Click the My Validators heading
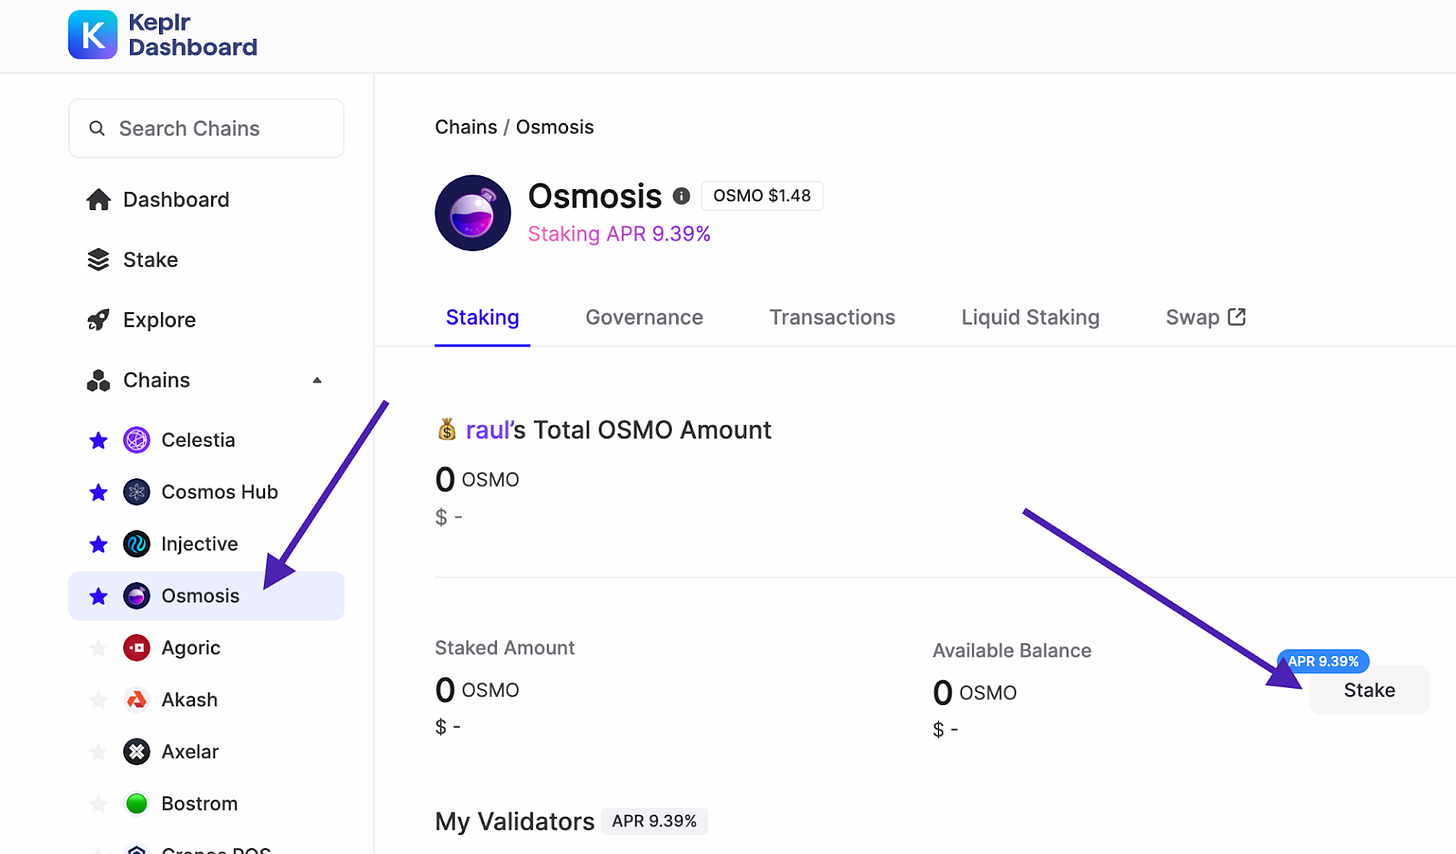The image size is (1456, 854). 515,822
